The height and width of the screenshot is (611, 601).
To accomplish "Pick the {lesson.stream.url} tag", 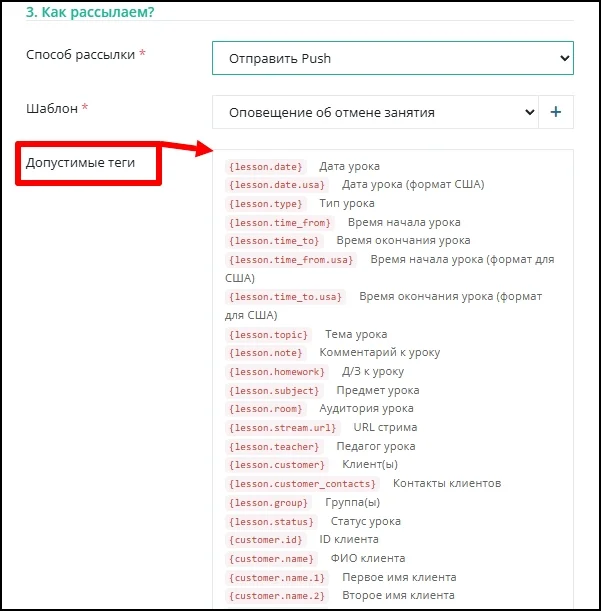I will [283, 428].
